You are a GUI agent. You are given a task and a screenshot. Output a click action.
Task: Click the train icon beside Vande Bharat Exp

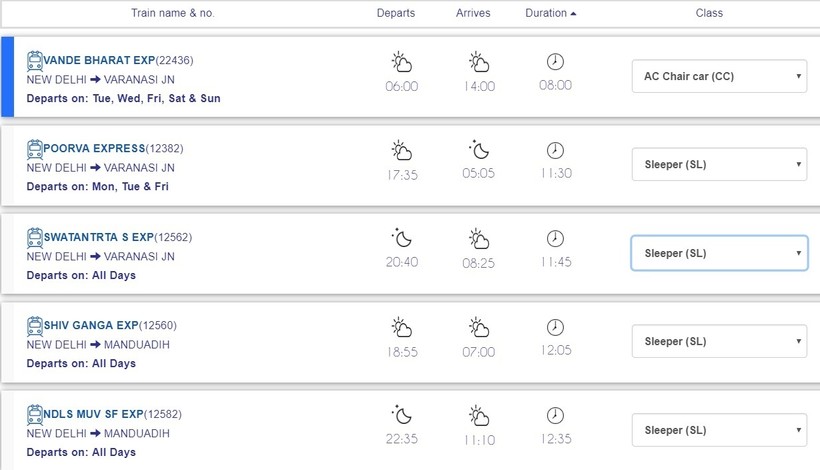pos(35,60)
